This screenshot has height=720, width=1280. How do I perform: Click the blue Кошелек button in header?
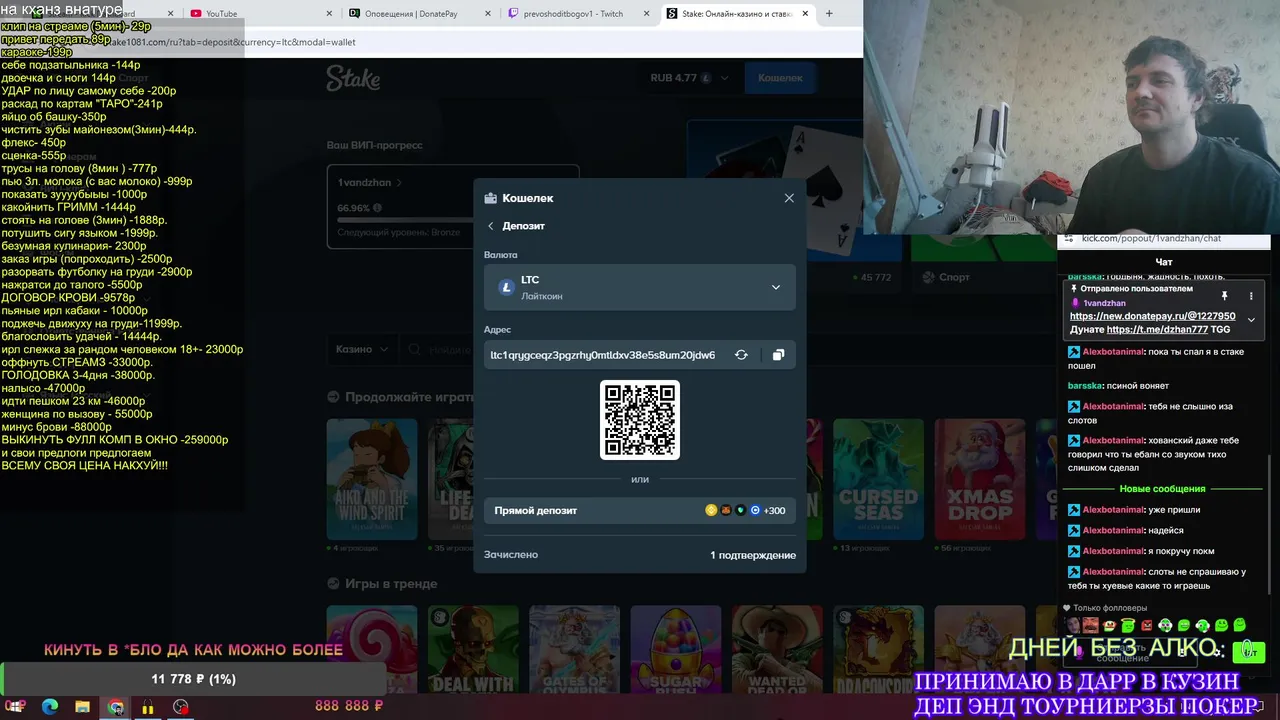780,78
